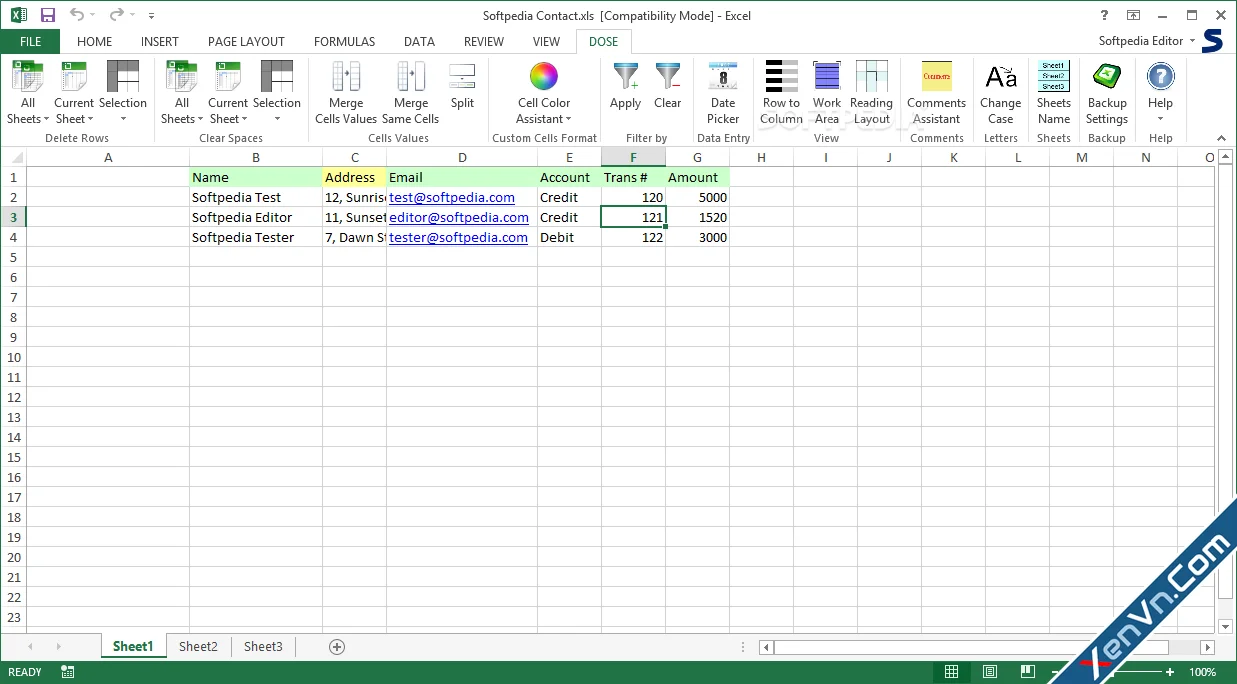Click the macro recording status bar icon

coord(67,672)
